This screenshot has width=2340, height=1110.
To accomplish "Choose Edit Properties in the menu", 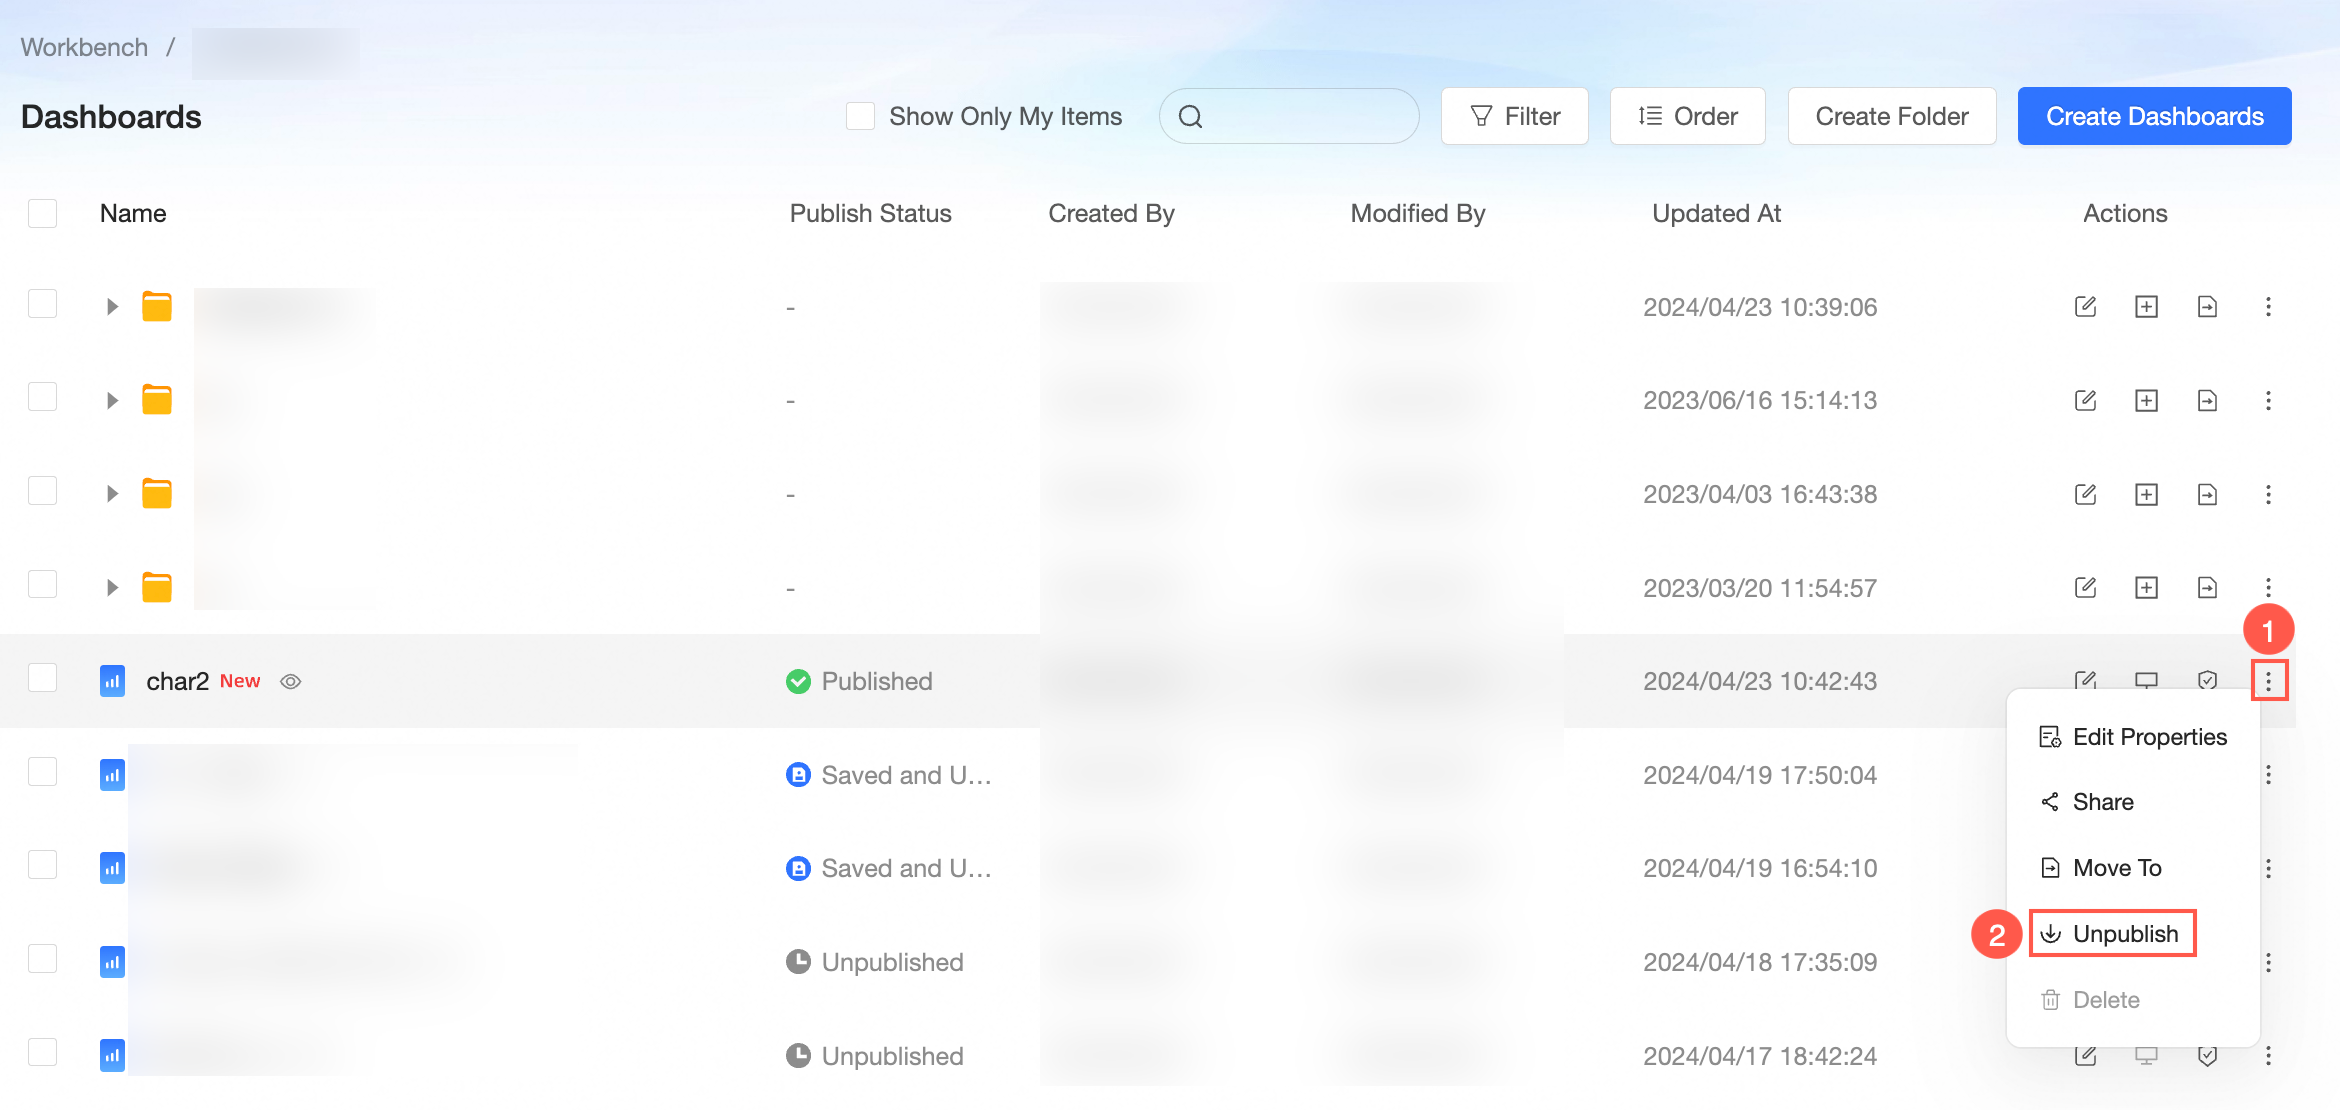I will [x=2132, y=737].
